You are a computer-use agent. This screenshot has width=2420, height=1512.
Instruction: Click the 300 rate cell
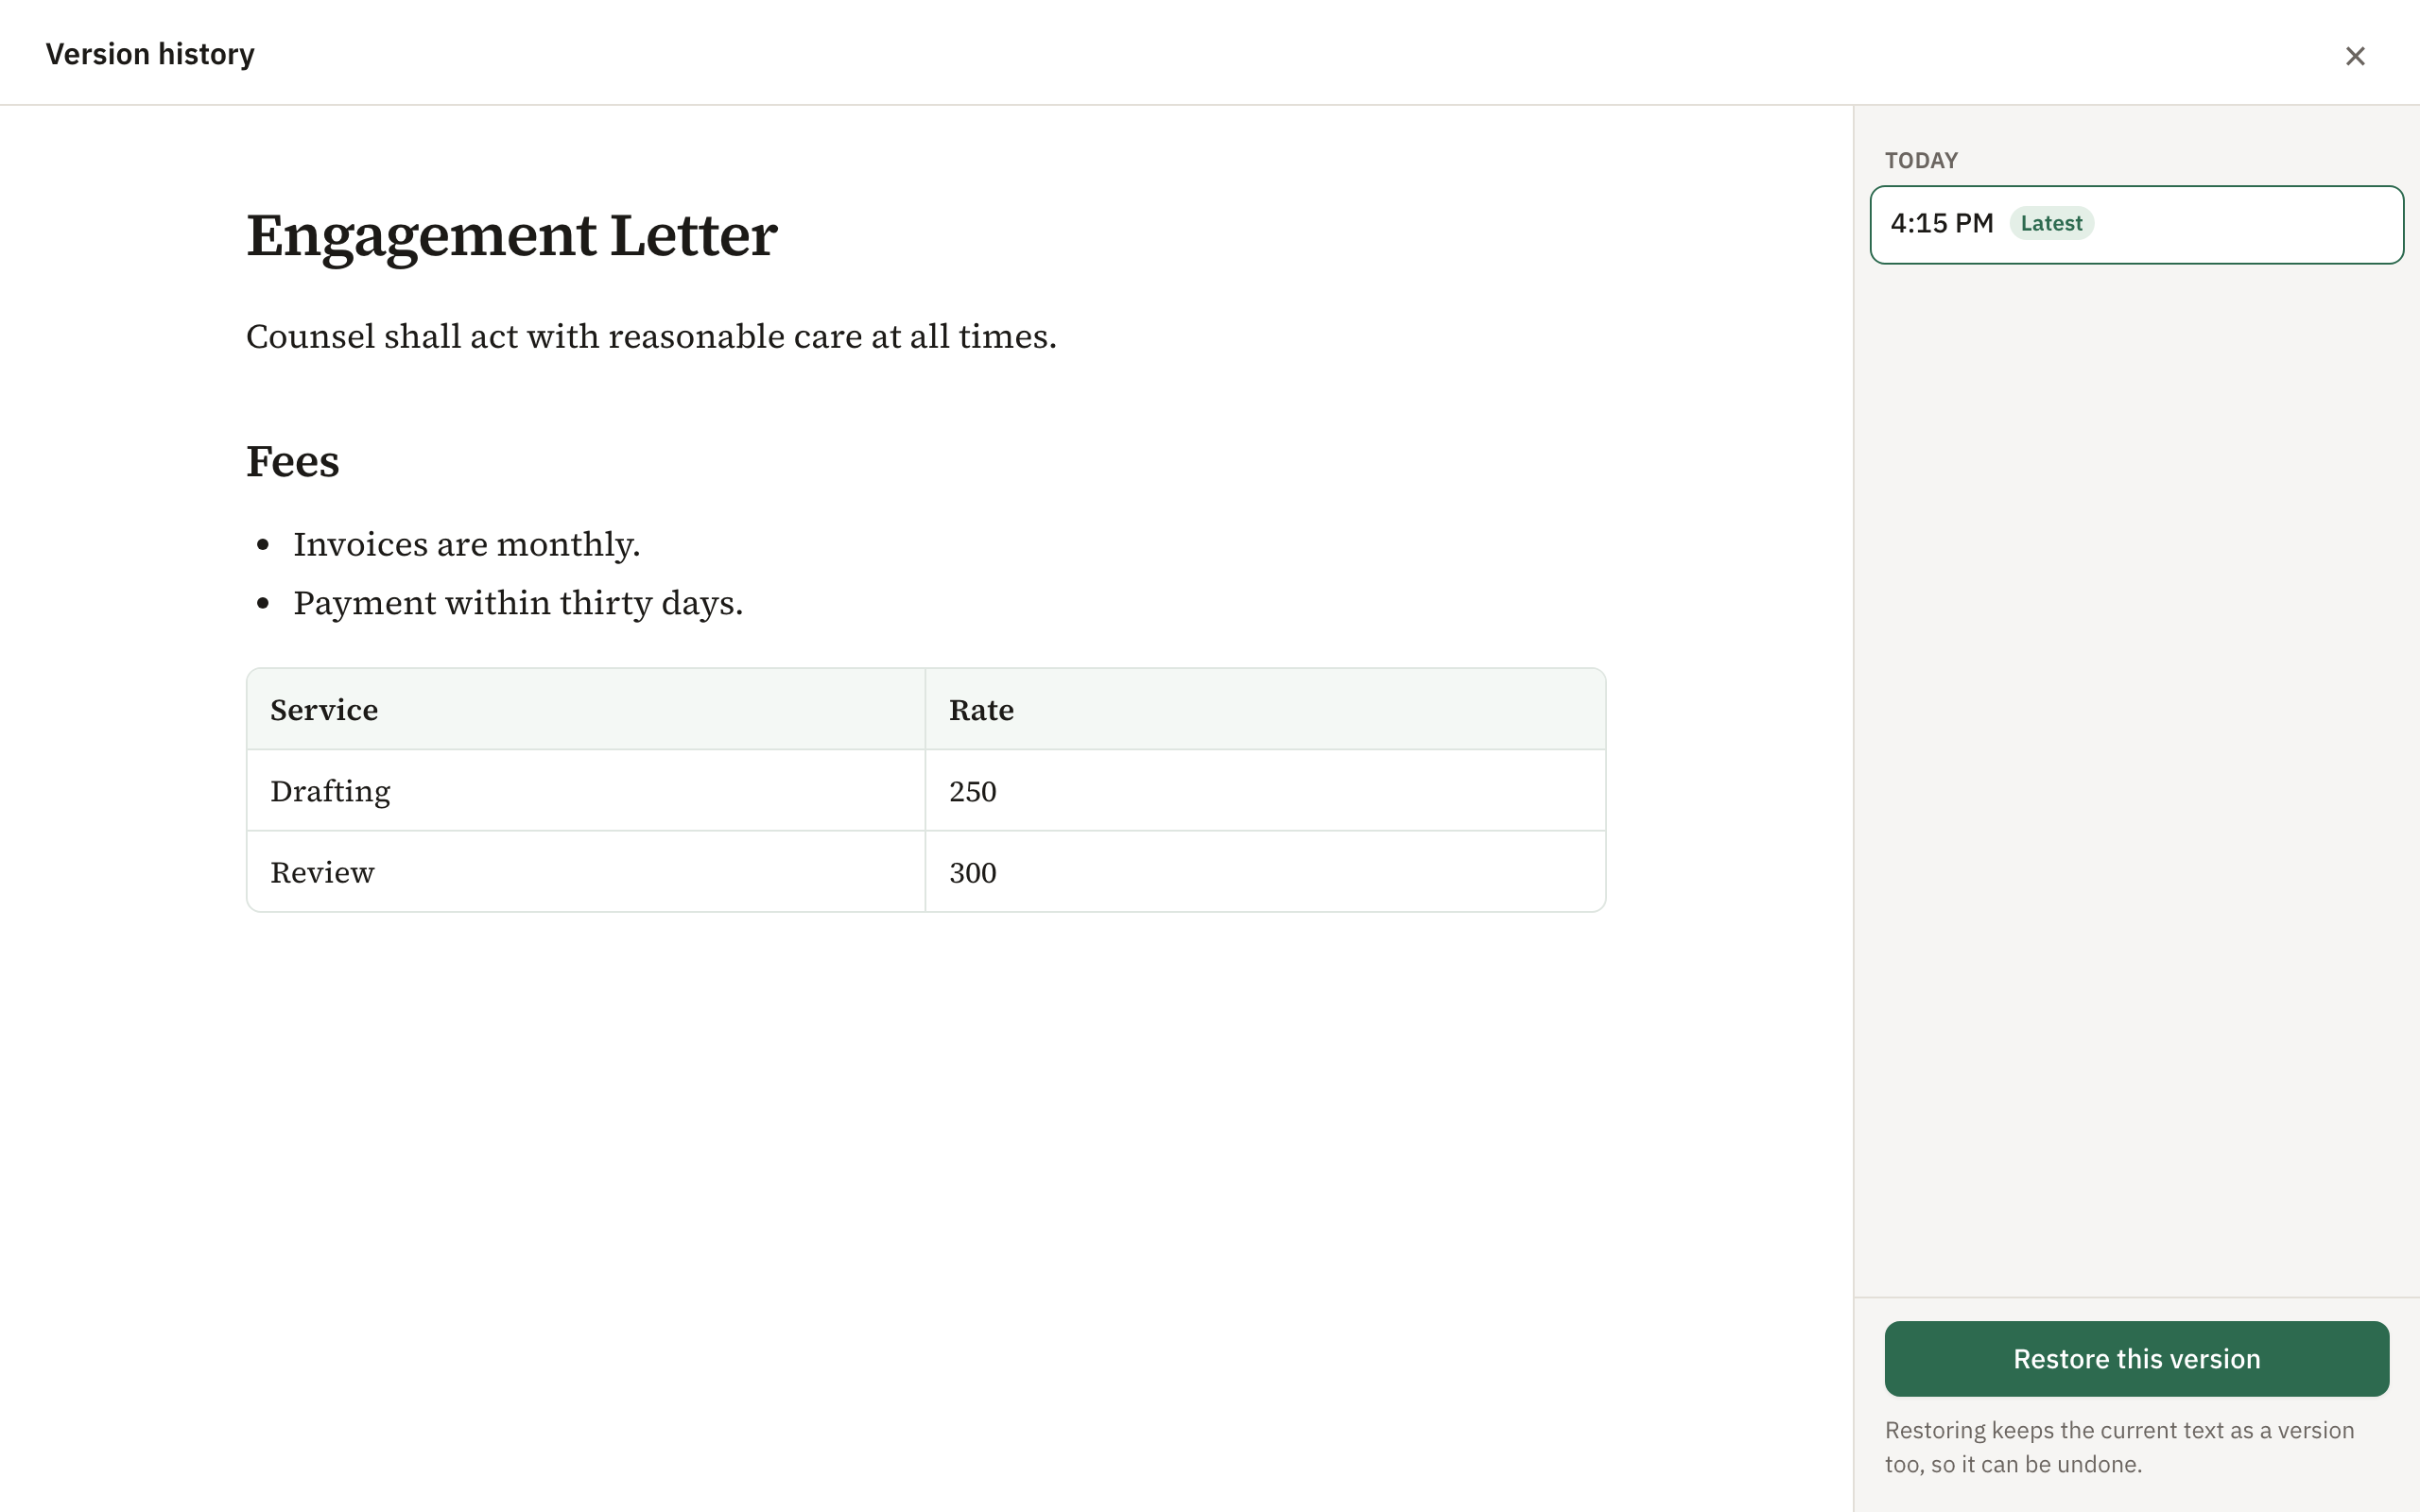(x=1265, y=871)
